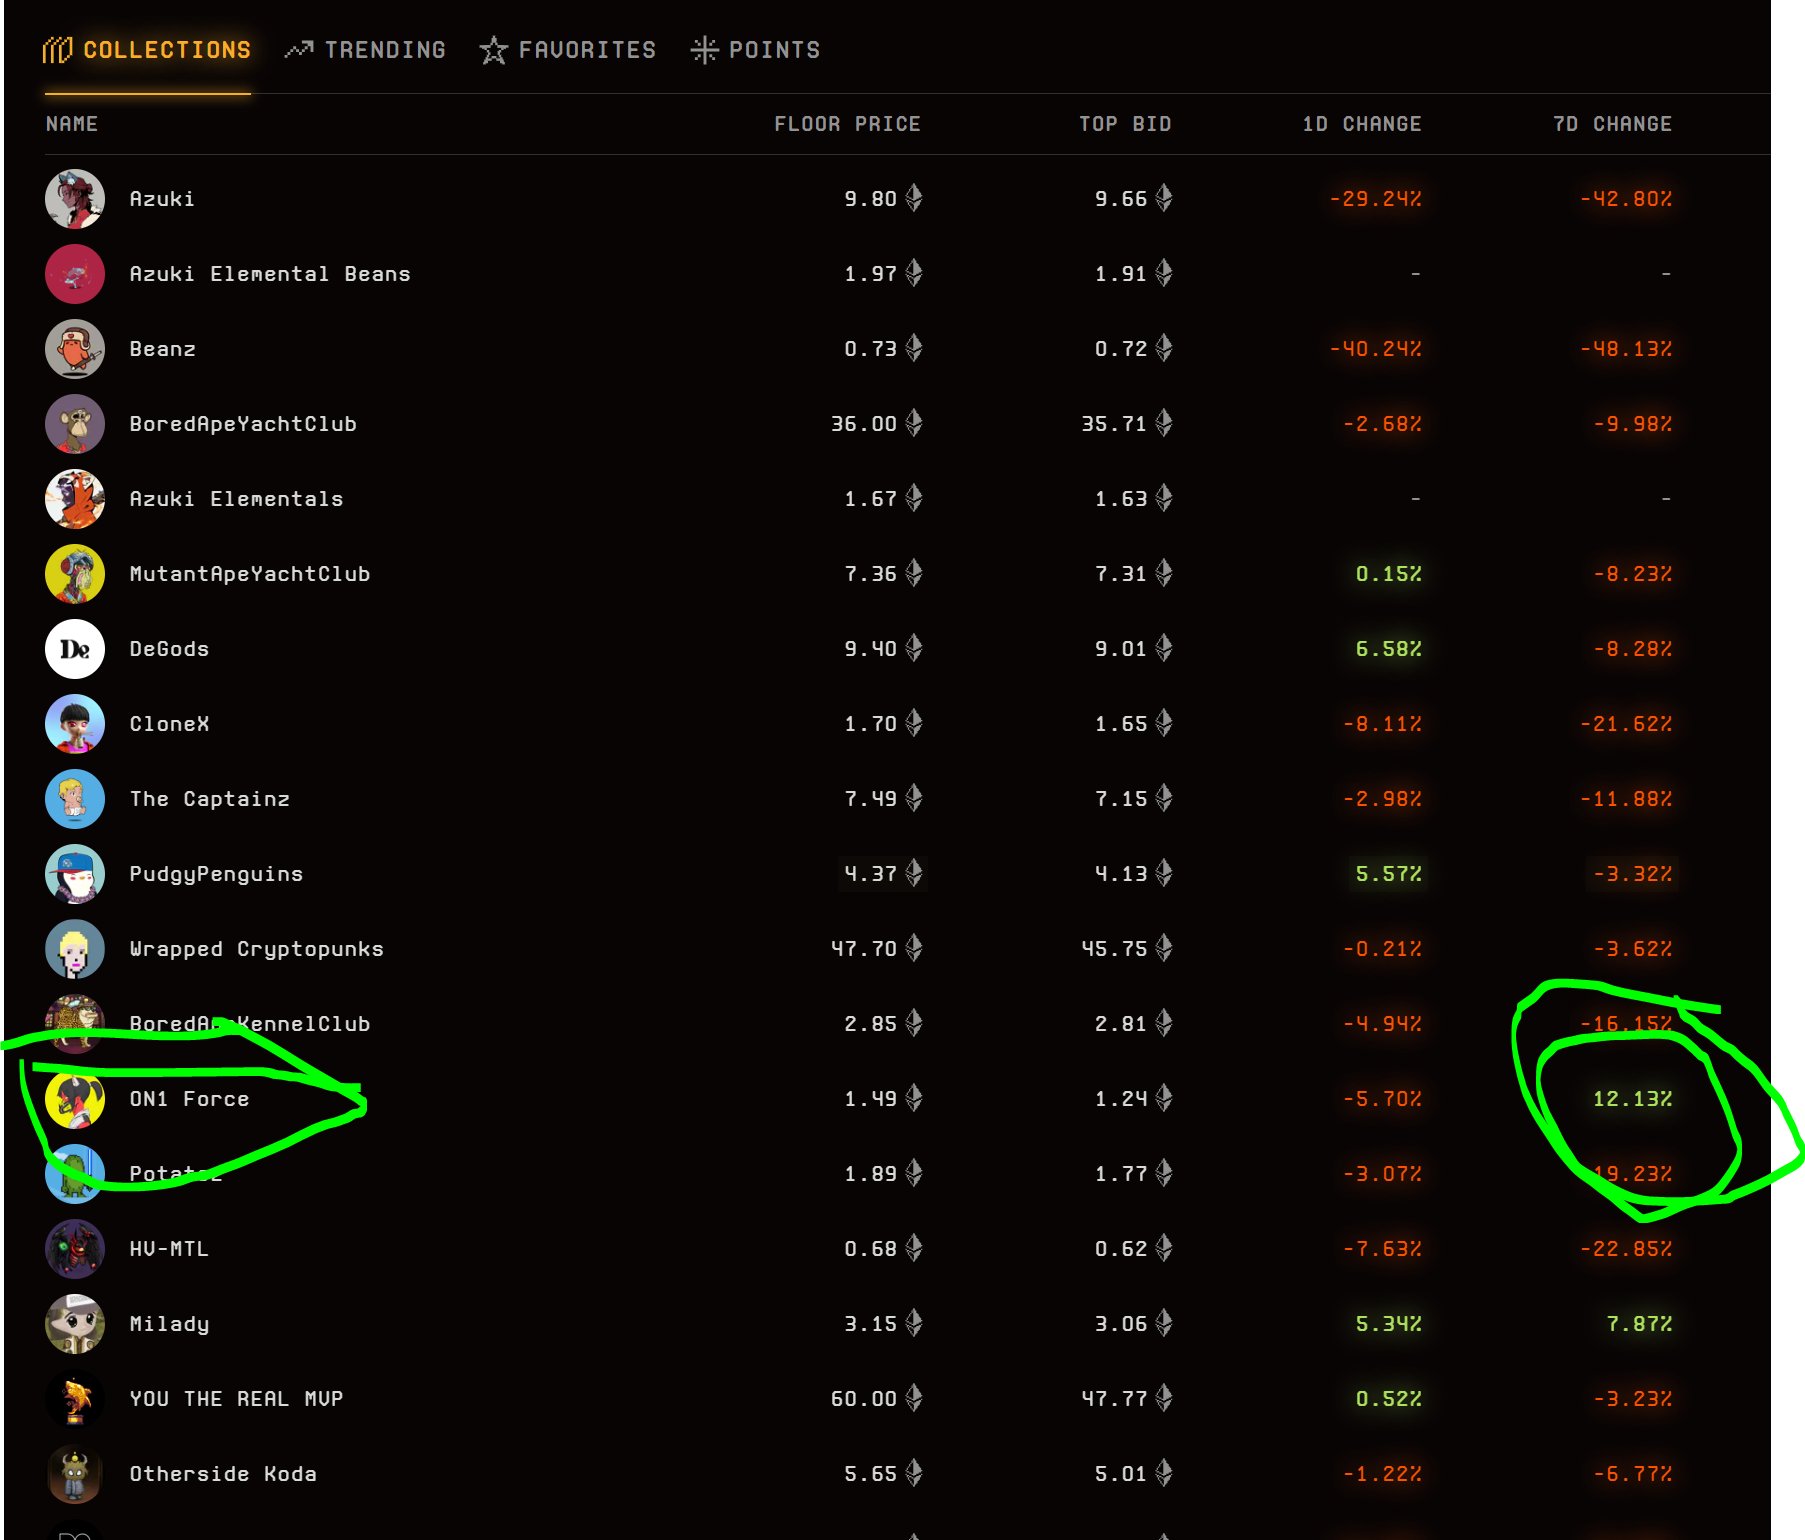Open the Azuki collection name
Image resolution: width=1805 pixels, height=1540 pixels.
[x=162, y=199]
